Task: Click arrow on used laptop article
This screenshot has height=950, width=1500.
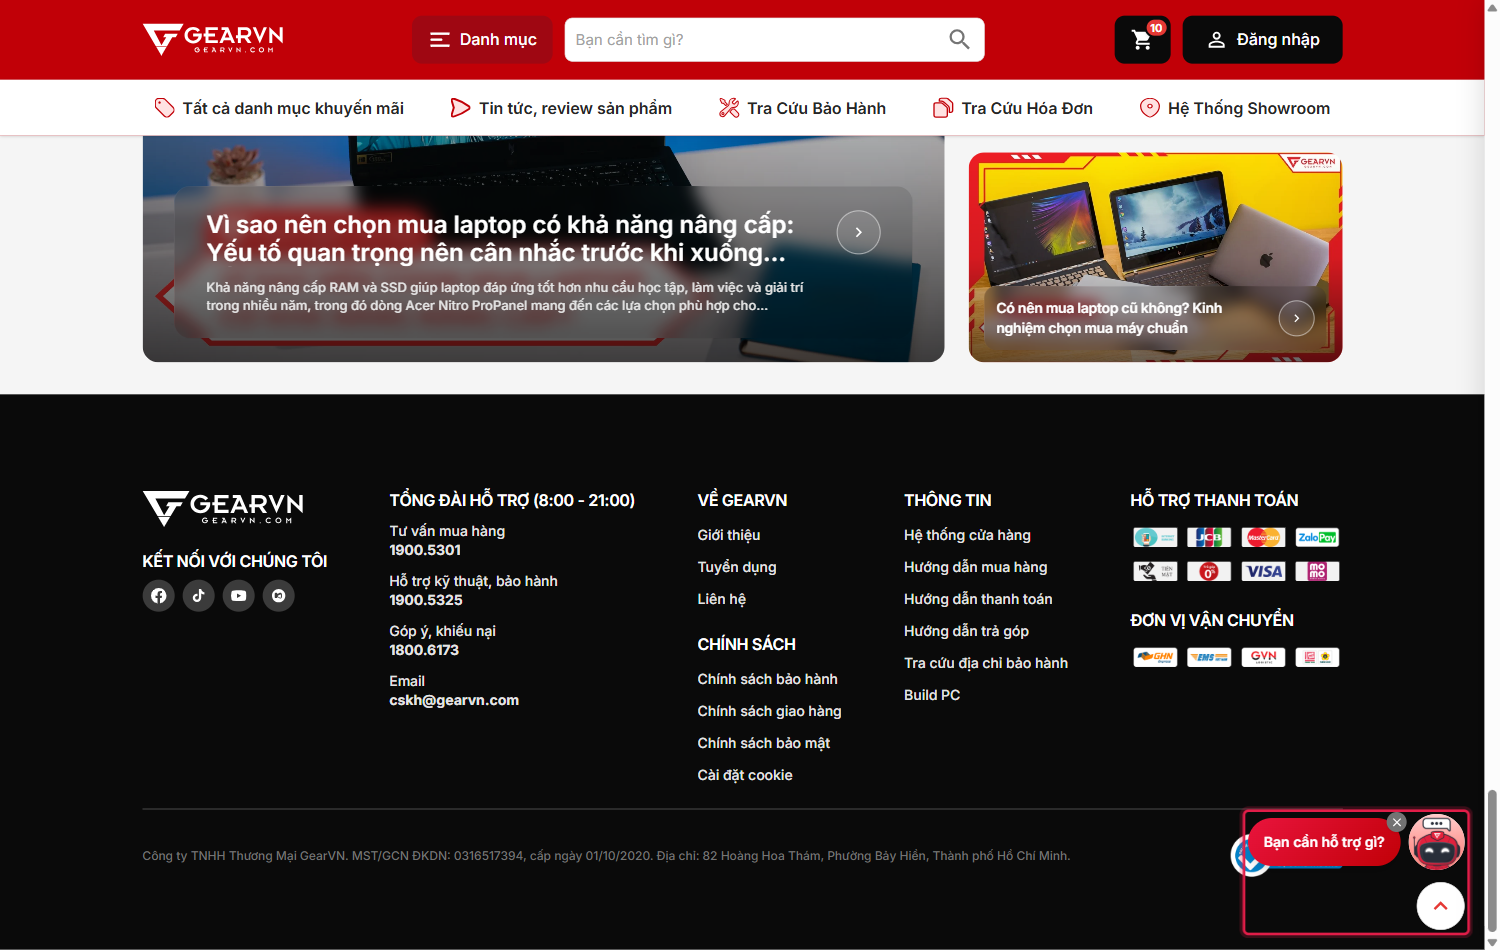Action: point(1297,318)
